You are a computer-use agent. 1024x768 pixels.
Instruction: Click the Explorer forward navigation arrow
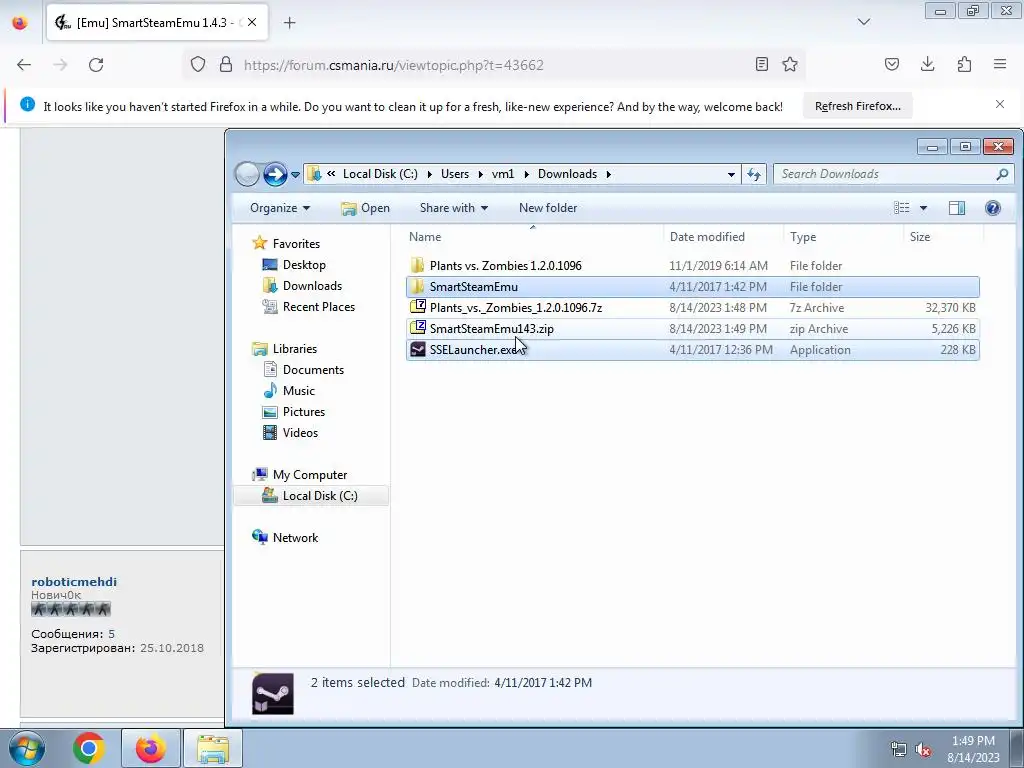pos(275,174)
